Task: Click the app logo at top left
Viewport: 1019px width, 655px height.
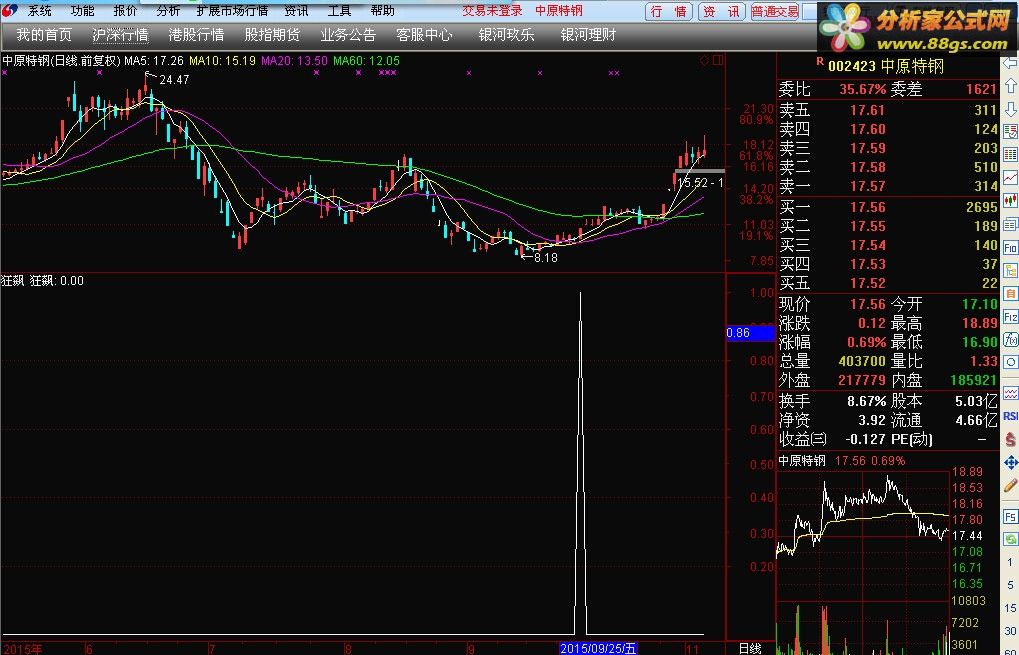Action: click(x=9, y=10)
